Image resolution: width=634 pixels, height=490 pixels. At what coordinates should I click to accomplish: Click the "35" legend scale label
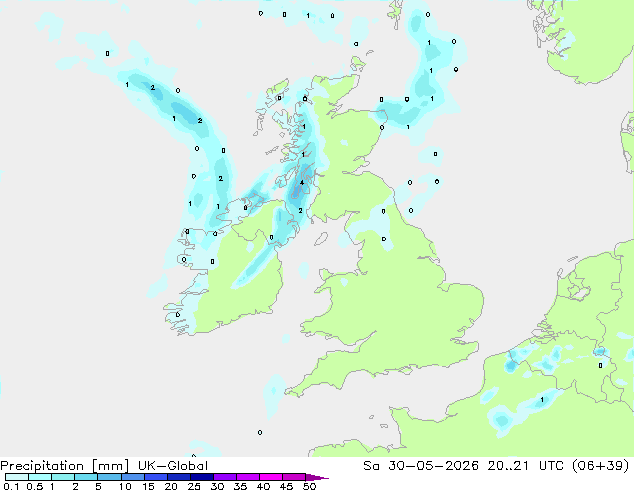(240, 486)
